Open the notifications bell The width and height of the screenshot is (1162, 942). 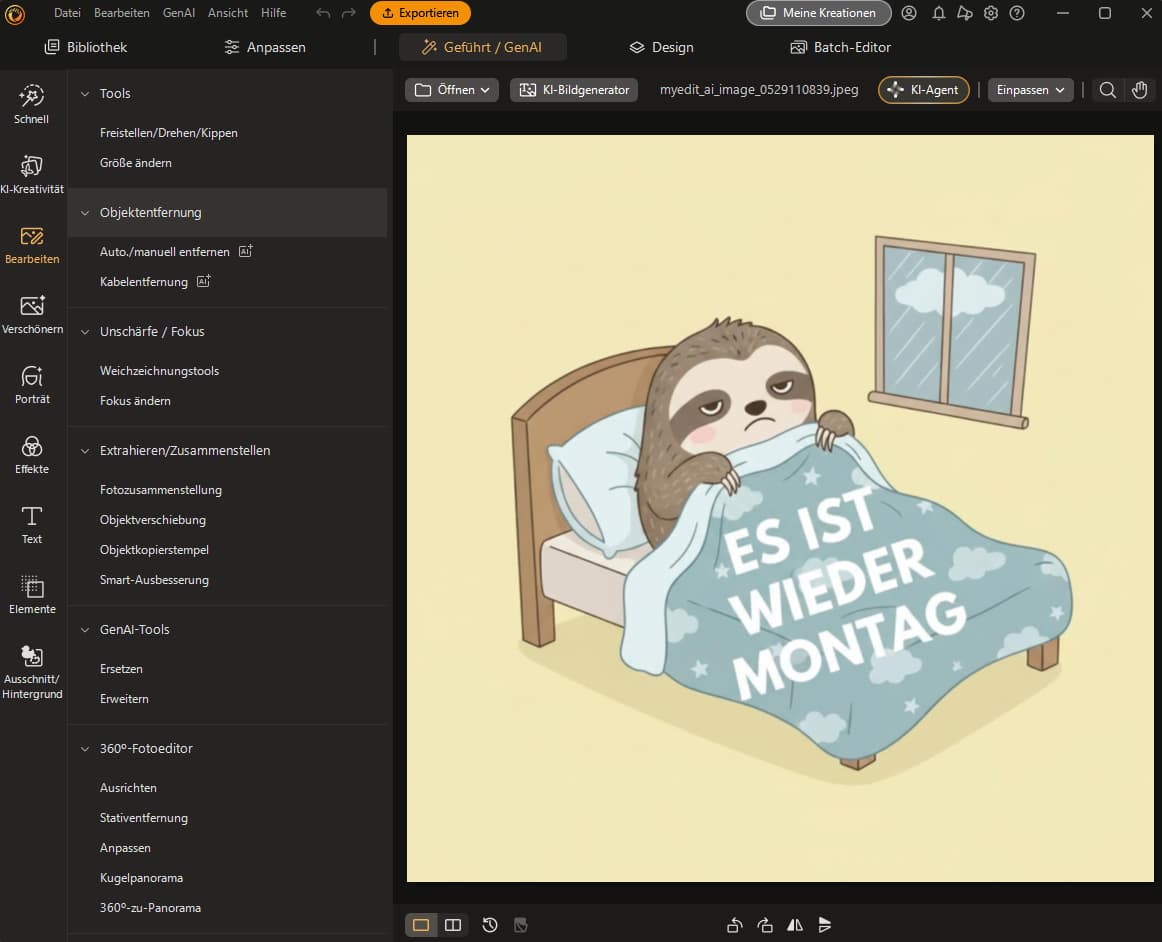(x=938, y=13)
